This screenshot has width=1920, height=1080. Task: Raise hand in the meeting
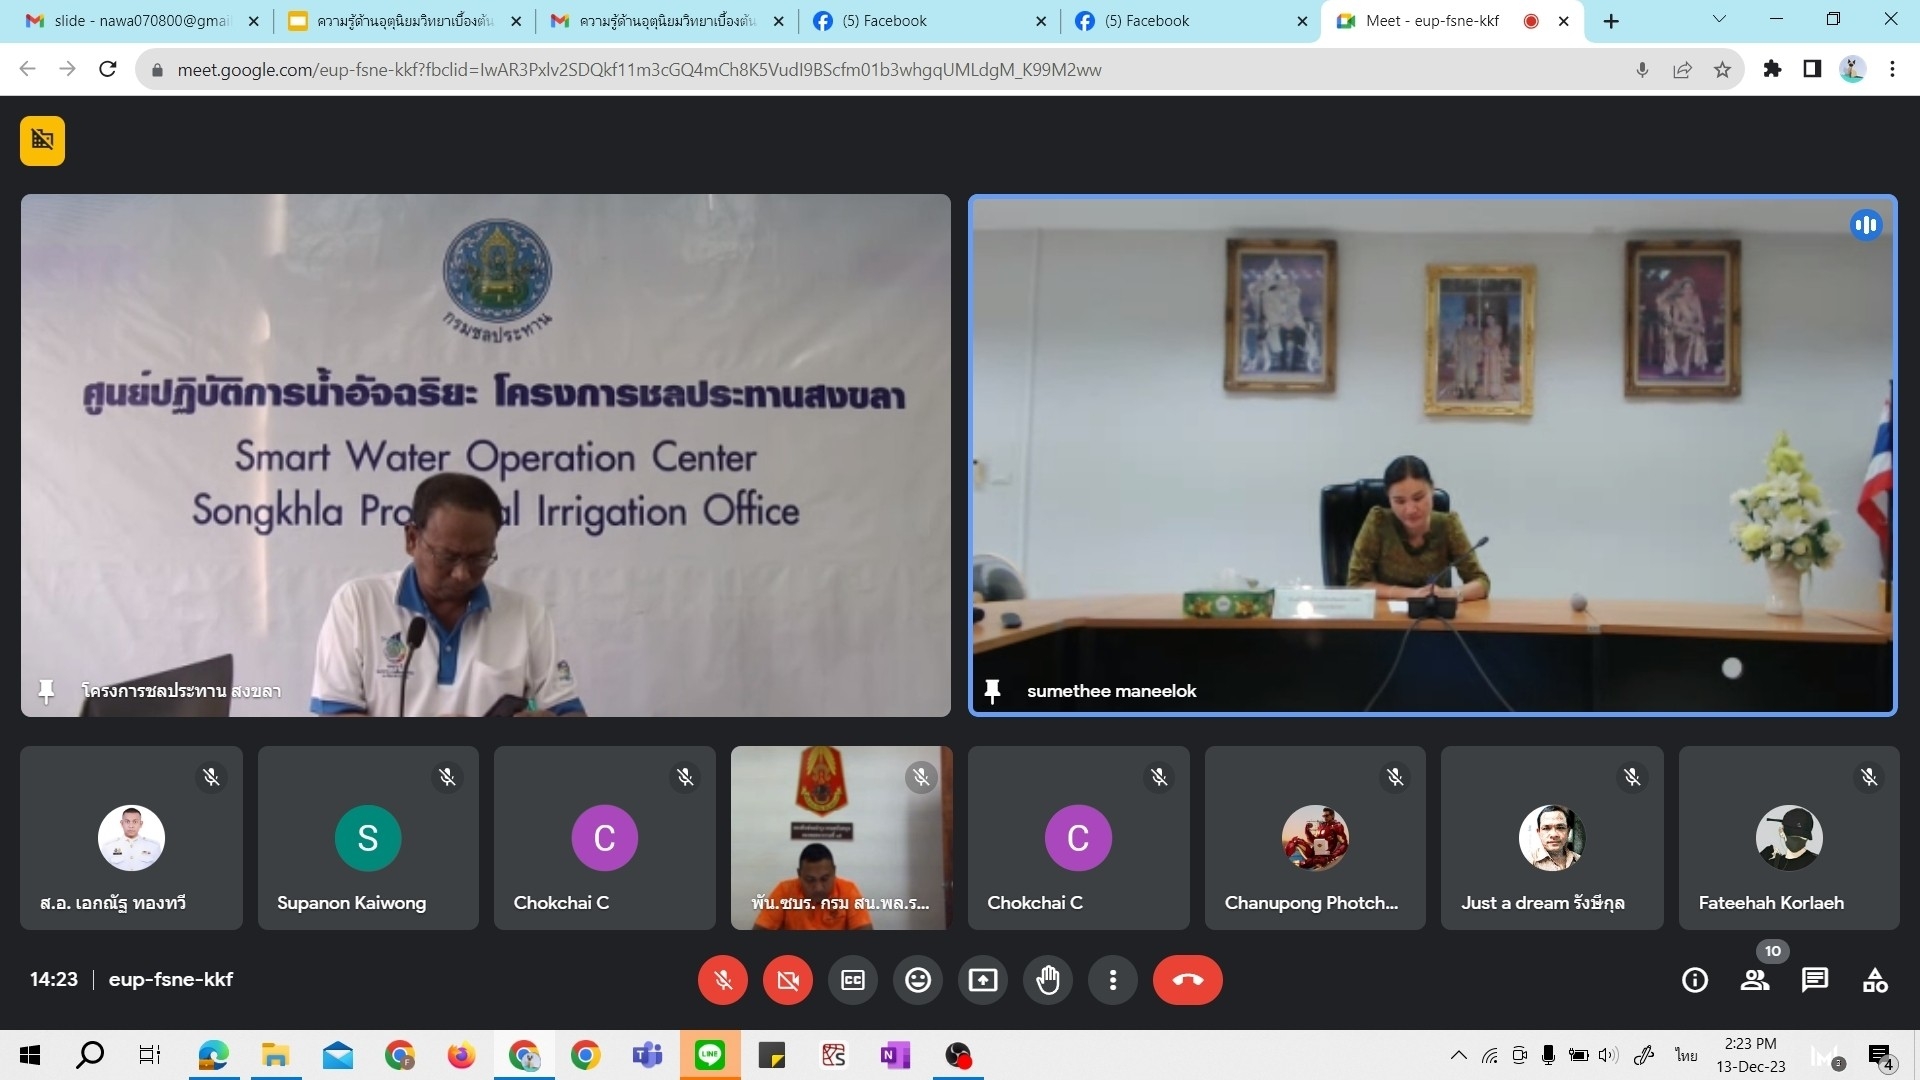[1048, 980]
